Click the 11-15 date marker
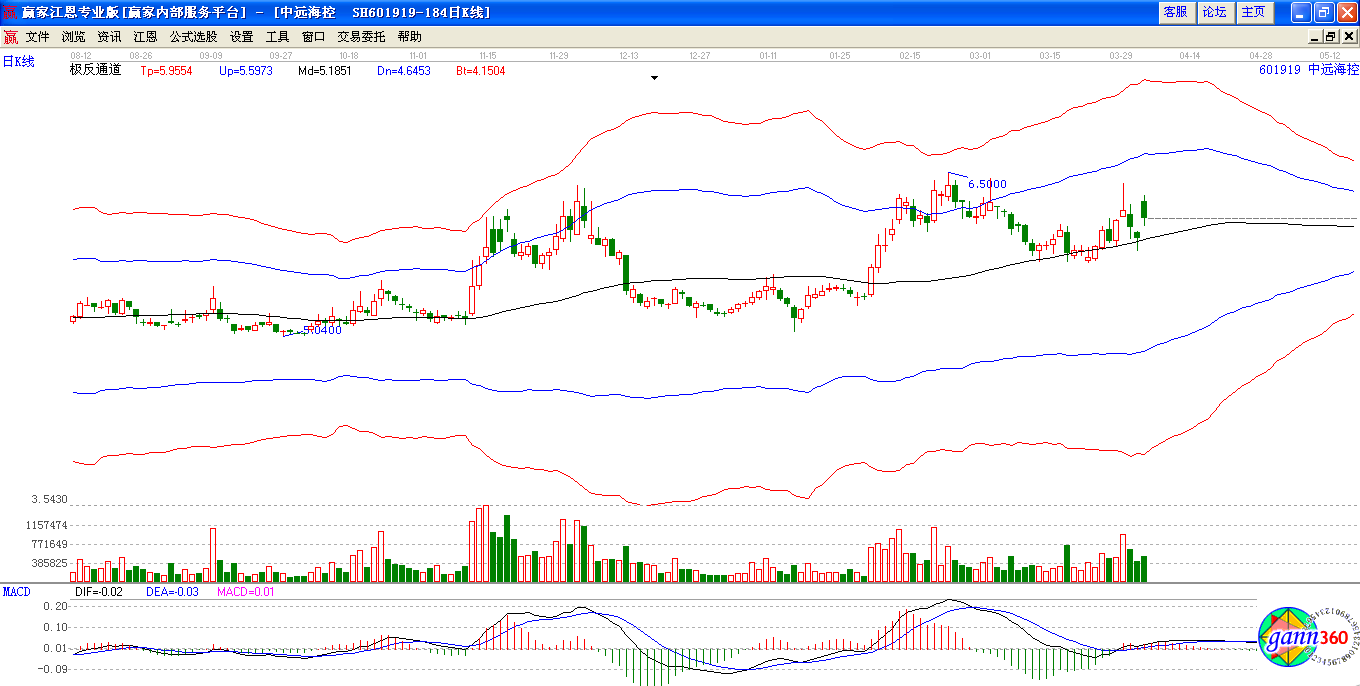Image resolution: width=1360 pixels, height=686 pixels. [488, 56]
